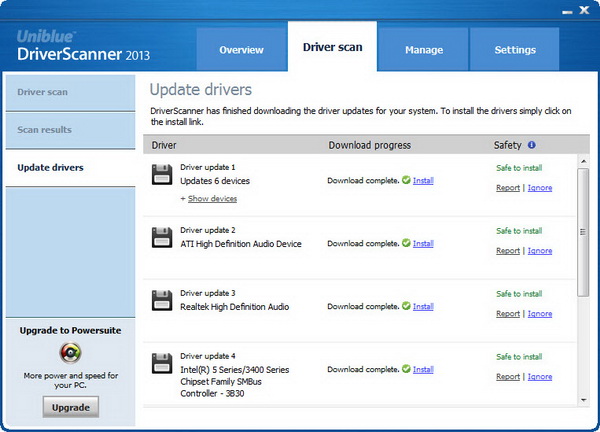Click 'Intel(R) 5 Series/3400 Series' text
This screenshot has height=432, width=600.
tap(235, 370)
